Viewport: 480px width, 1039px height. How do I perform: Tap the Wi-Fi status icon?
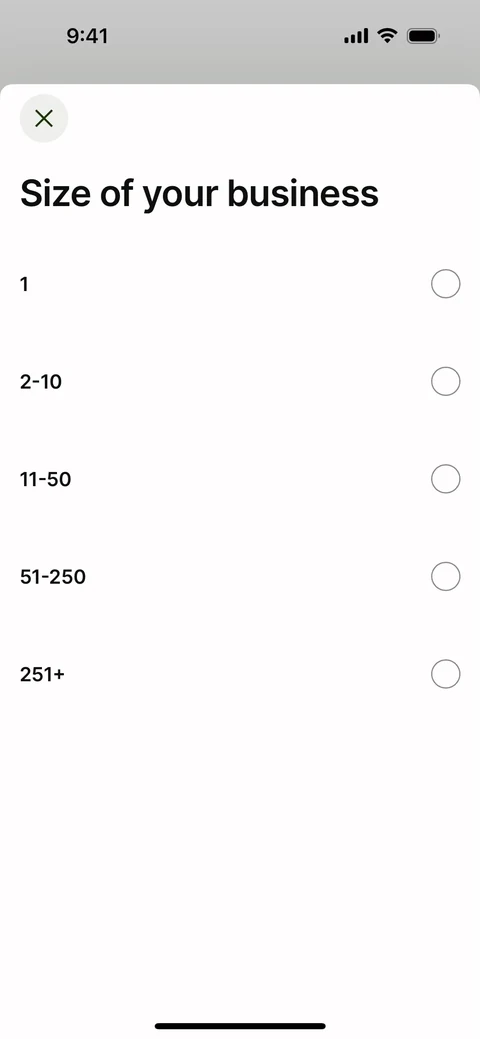[x=387, y=36]
